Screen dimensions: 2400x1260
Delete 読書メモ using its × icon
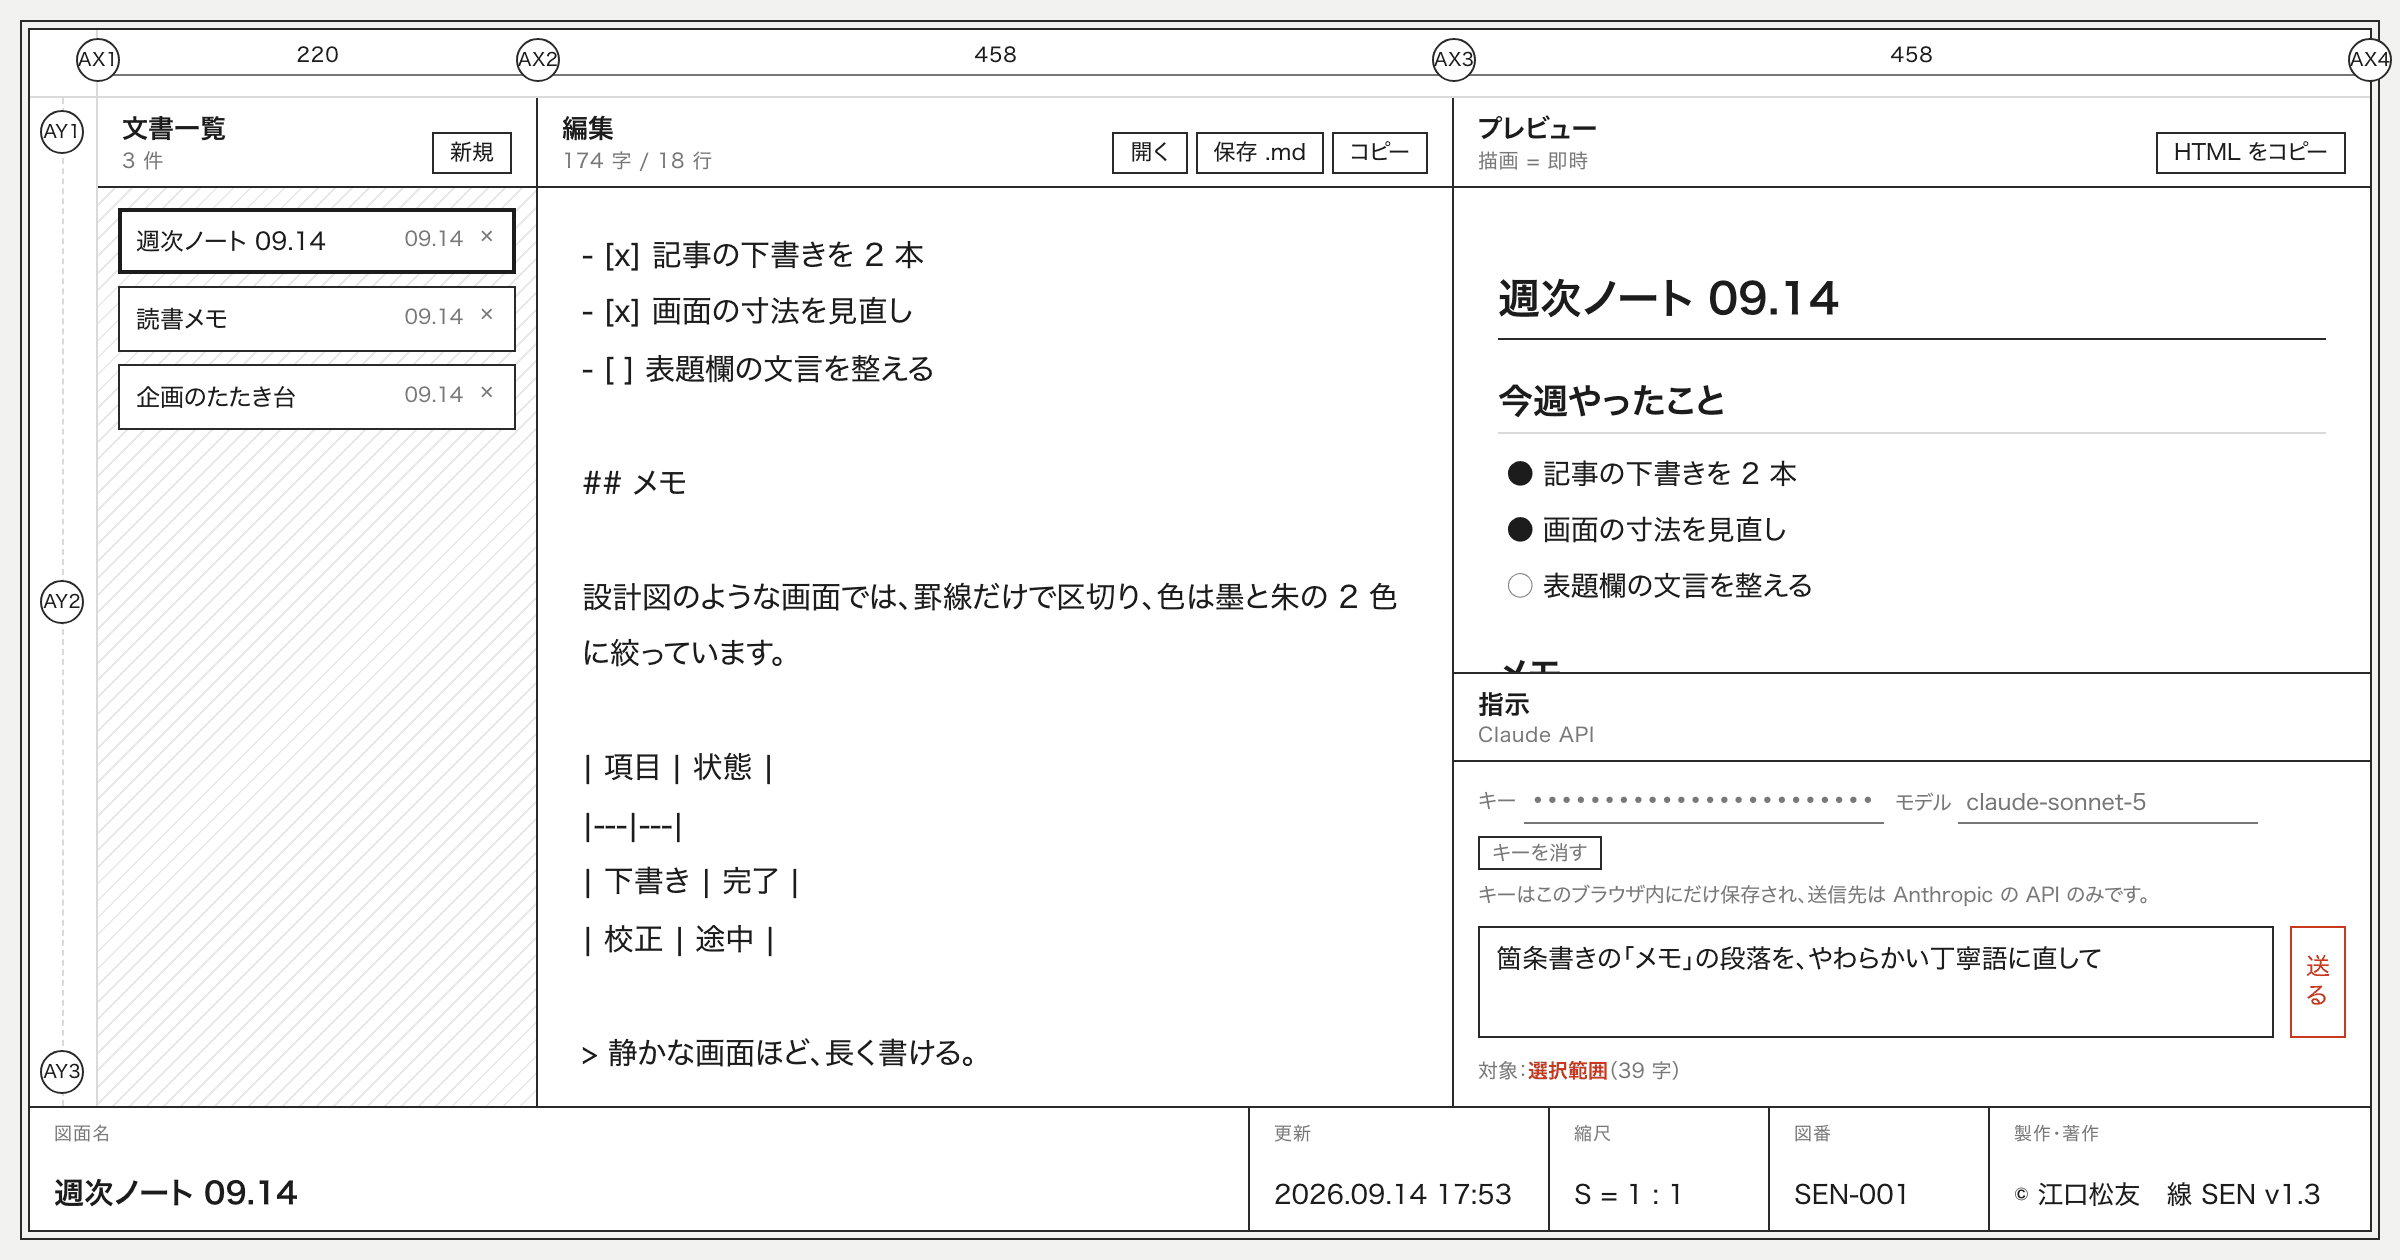pyautogui.click(x=487, y=315)
